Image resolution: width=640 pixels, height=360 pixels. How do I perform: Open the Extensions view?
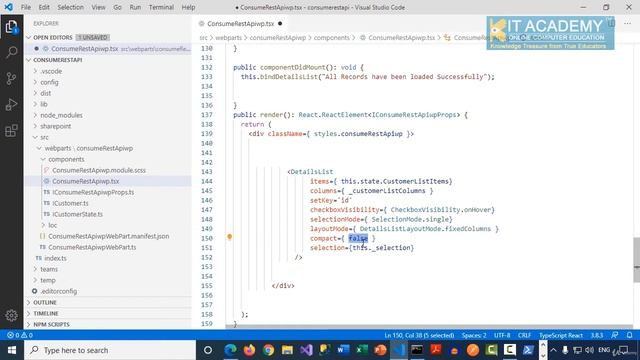coord(11,131)
